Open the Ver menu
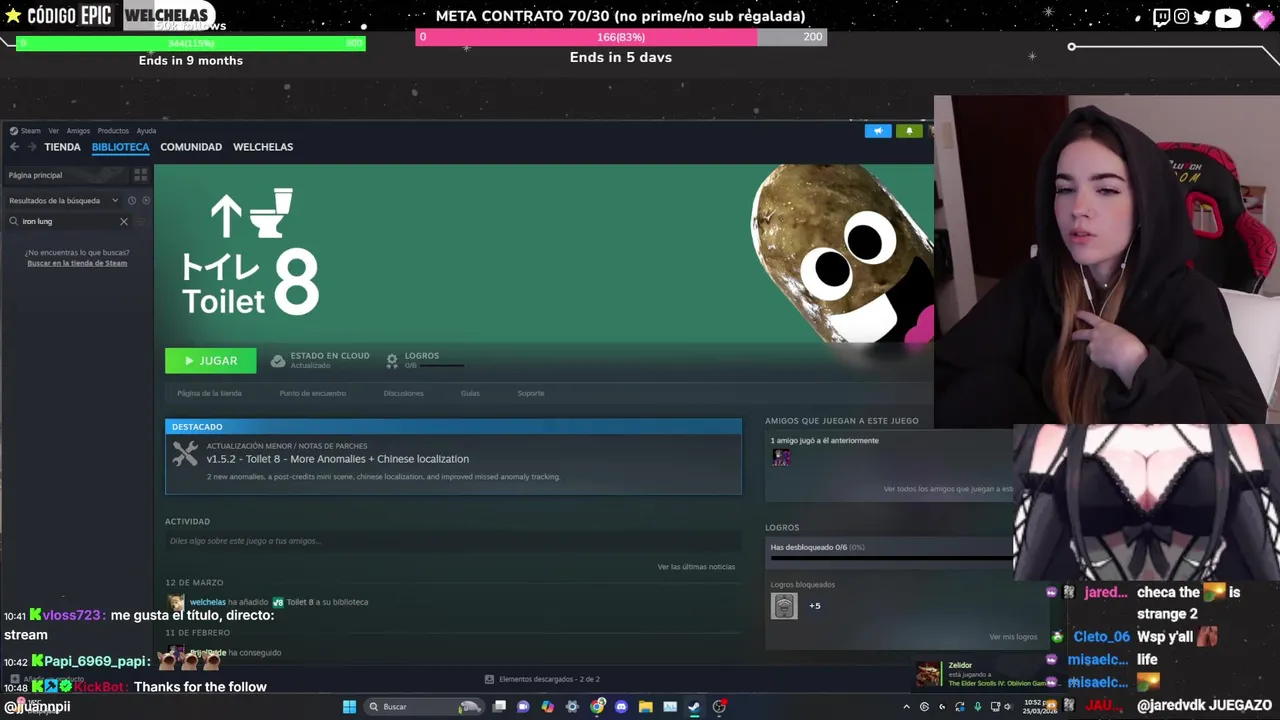Viewport: 1280px width, 720px height. [x=53, y=131]
